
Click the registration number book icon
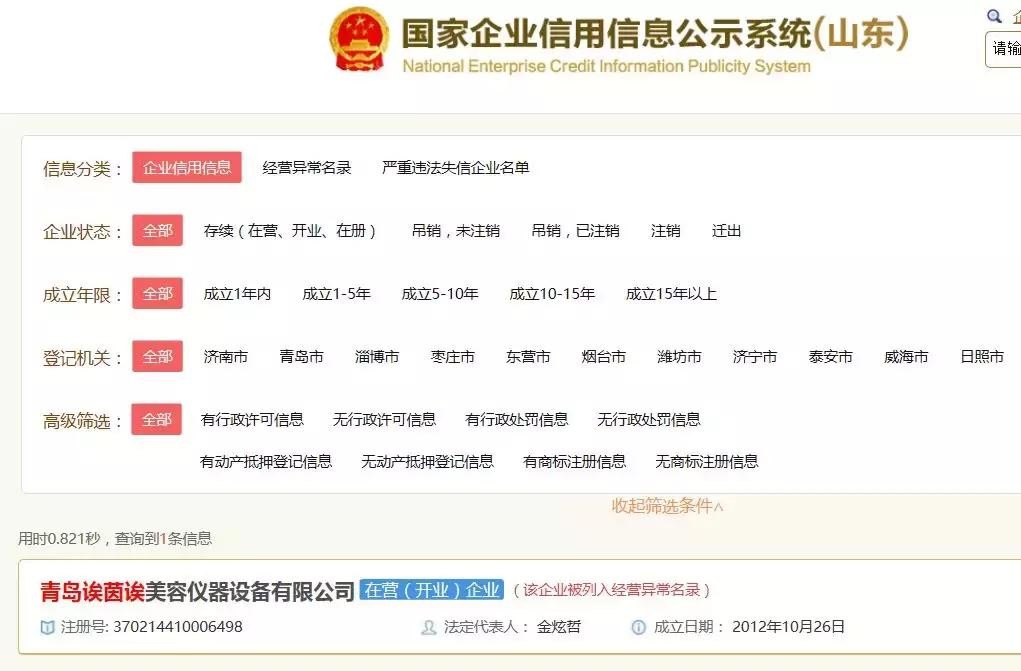(x=47, y=627)
